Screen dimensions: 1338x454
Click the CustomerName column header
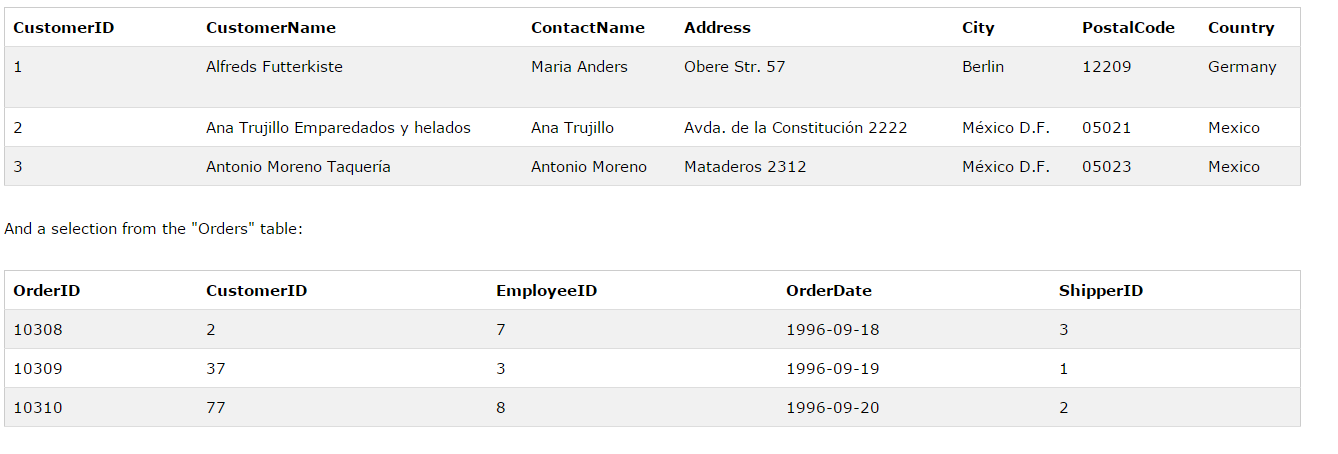point(271,28)
